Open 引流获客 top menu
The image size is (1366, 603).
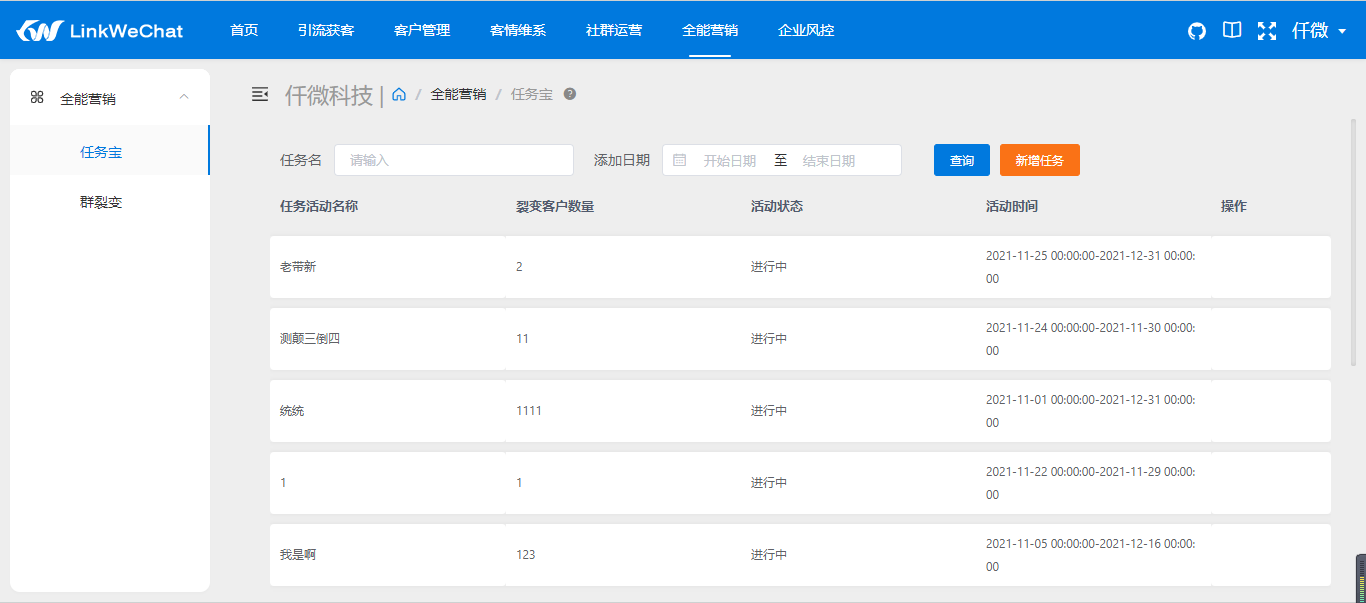coord(326,30)
